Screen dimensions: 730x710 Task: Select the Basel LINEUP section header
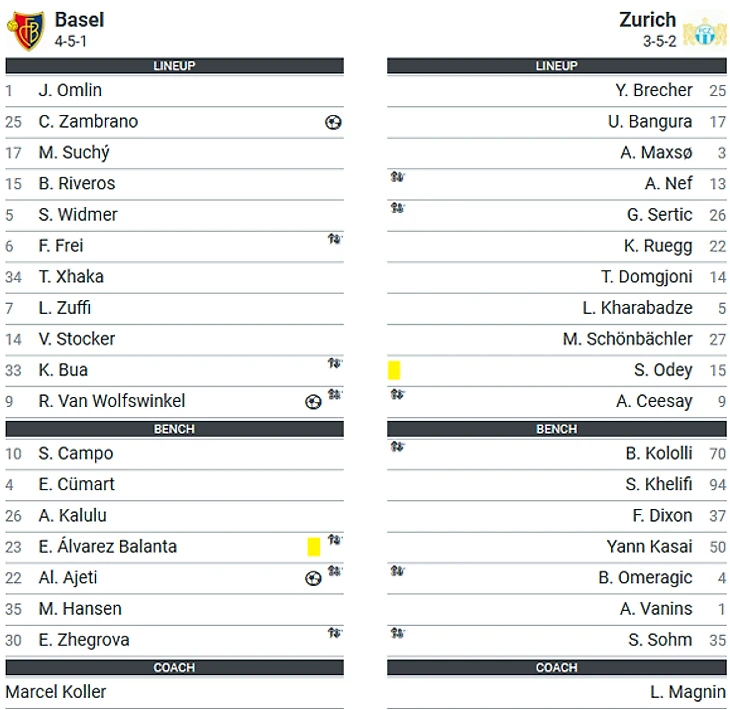(x=174, y=66)
